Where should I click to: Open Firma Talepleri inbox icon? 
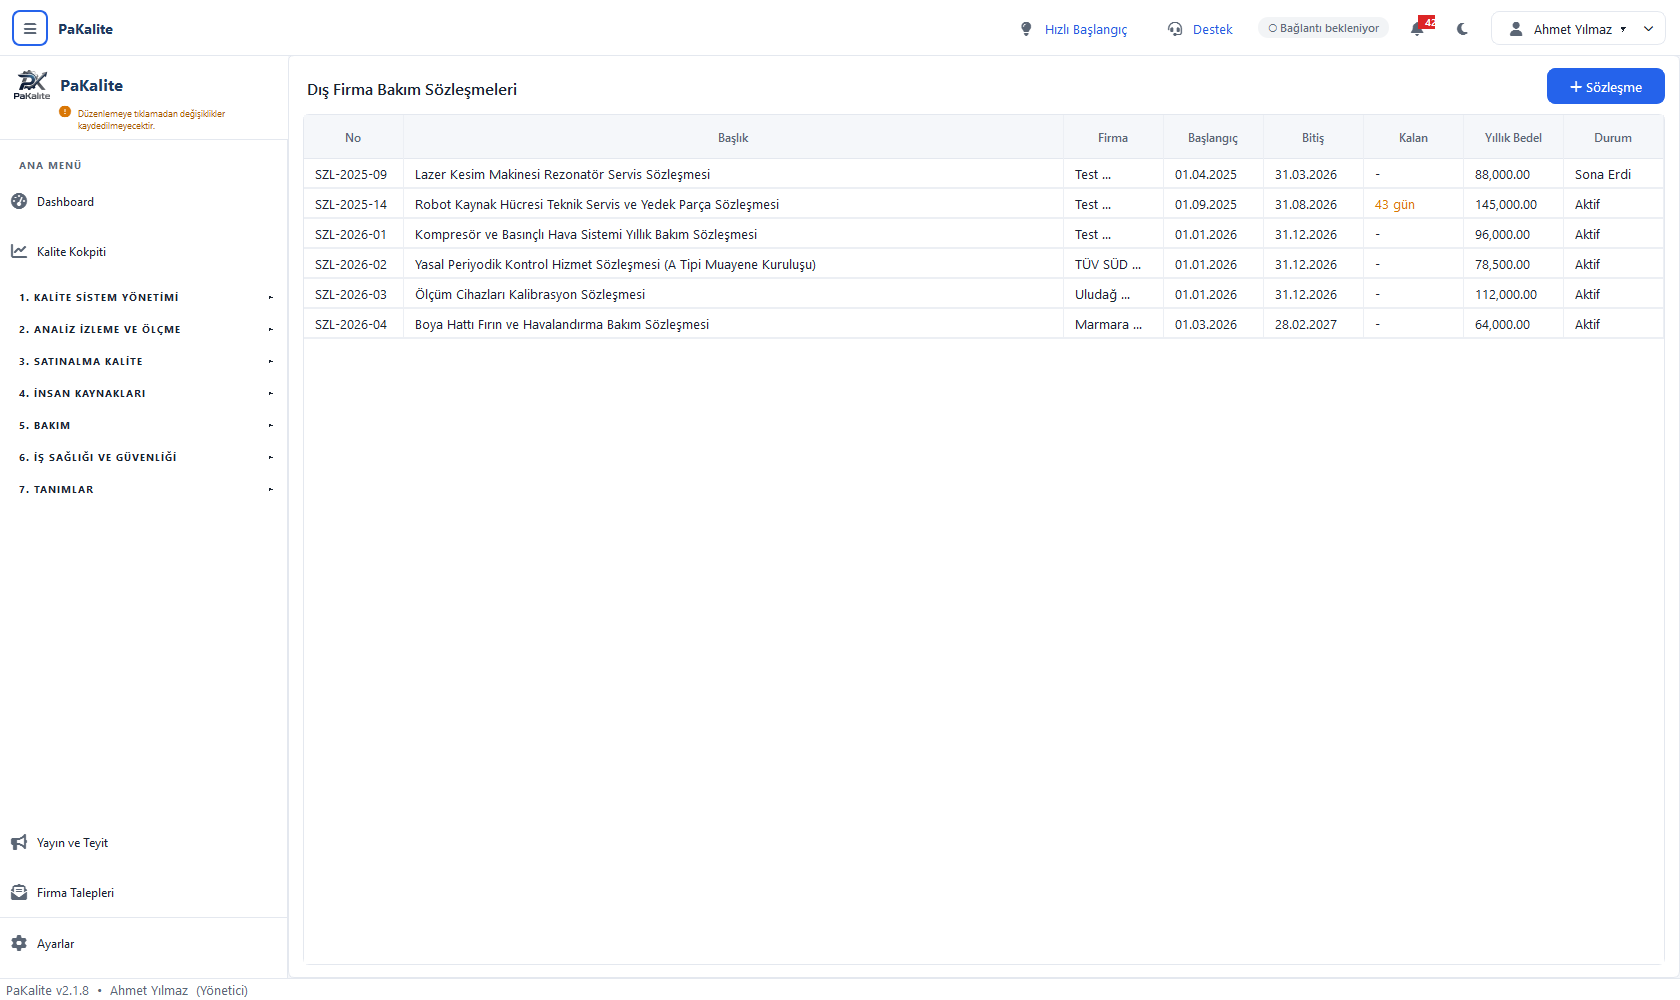click(x=19, y=893)
